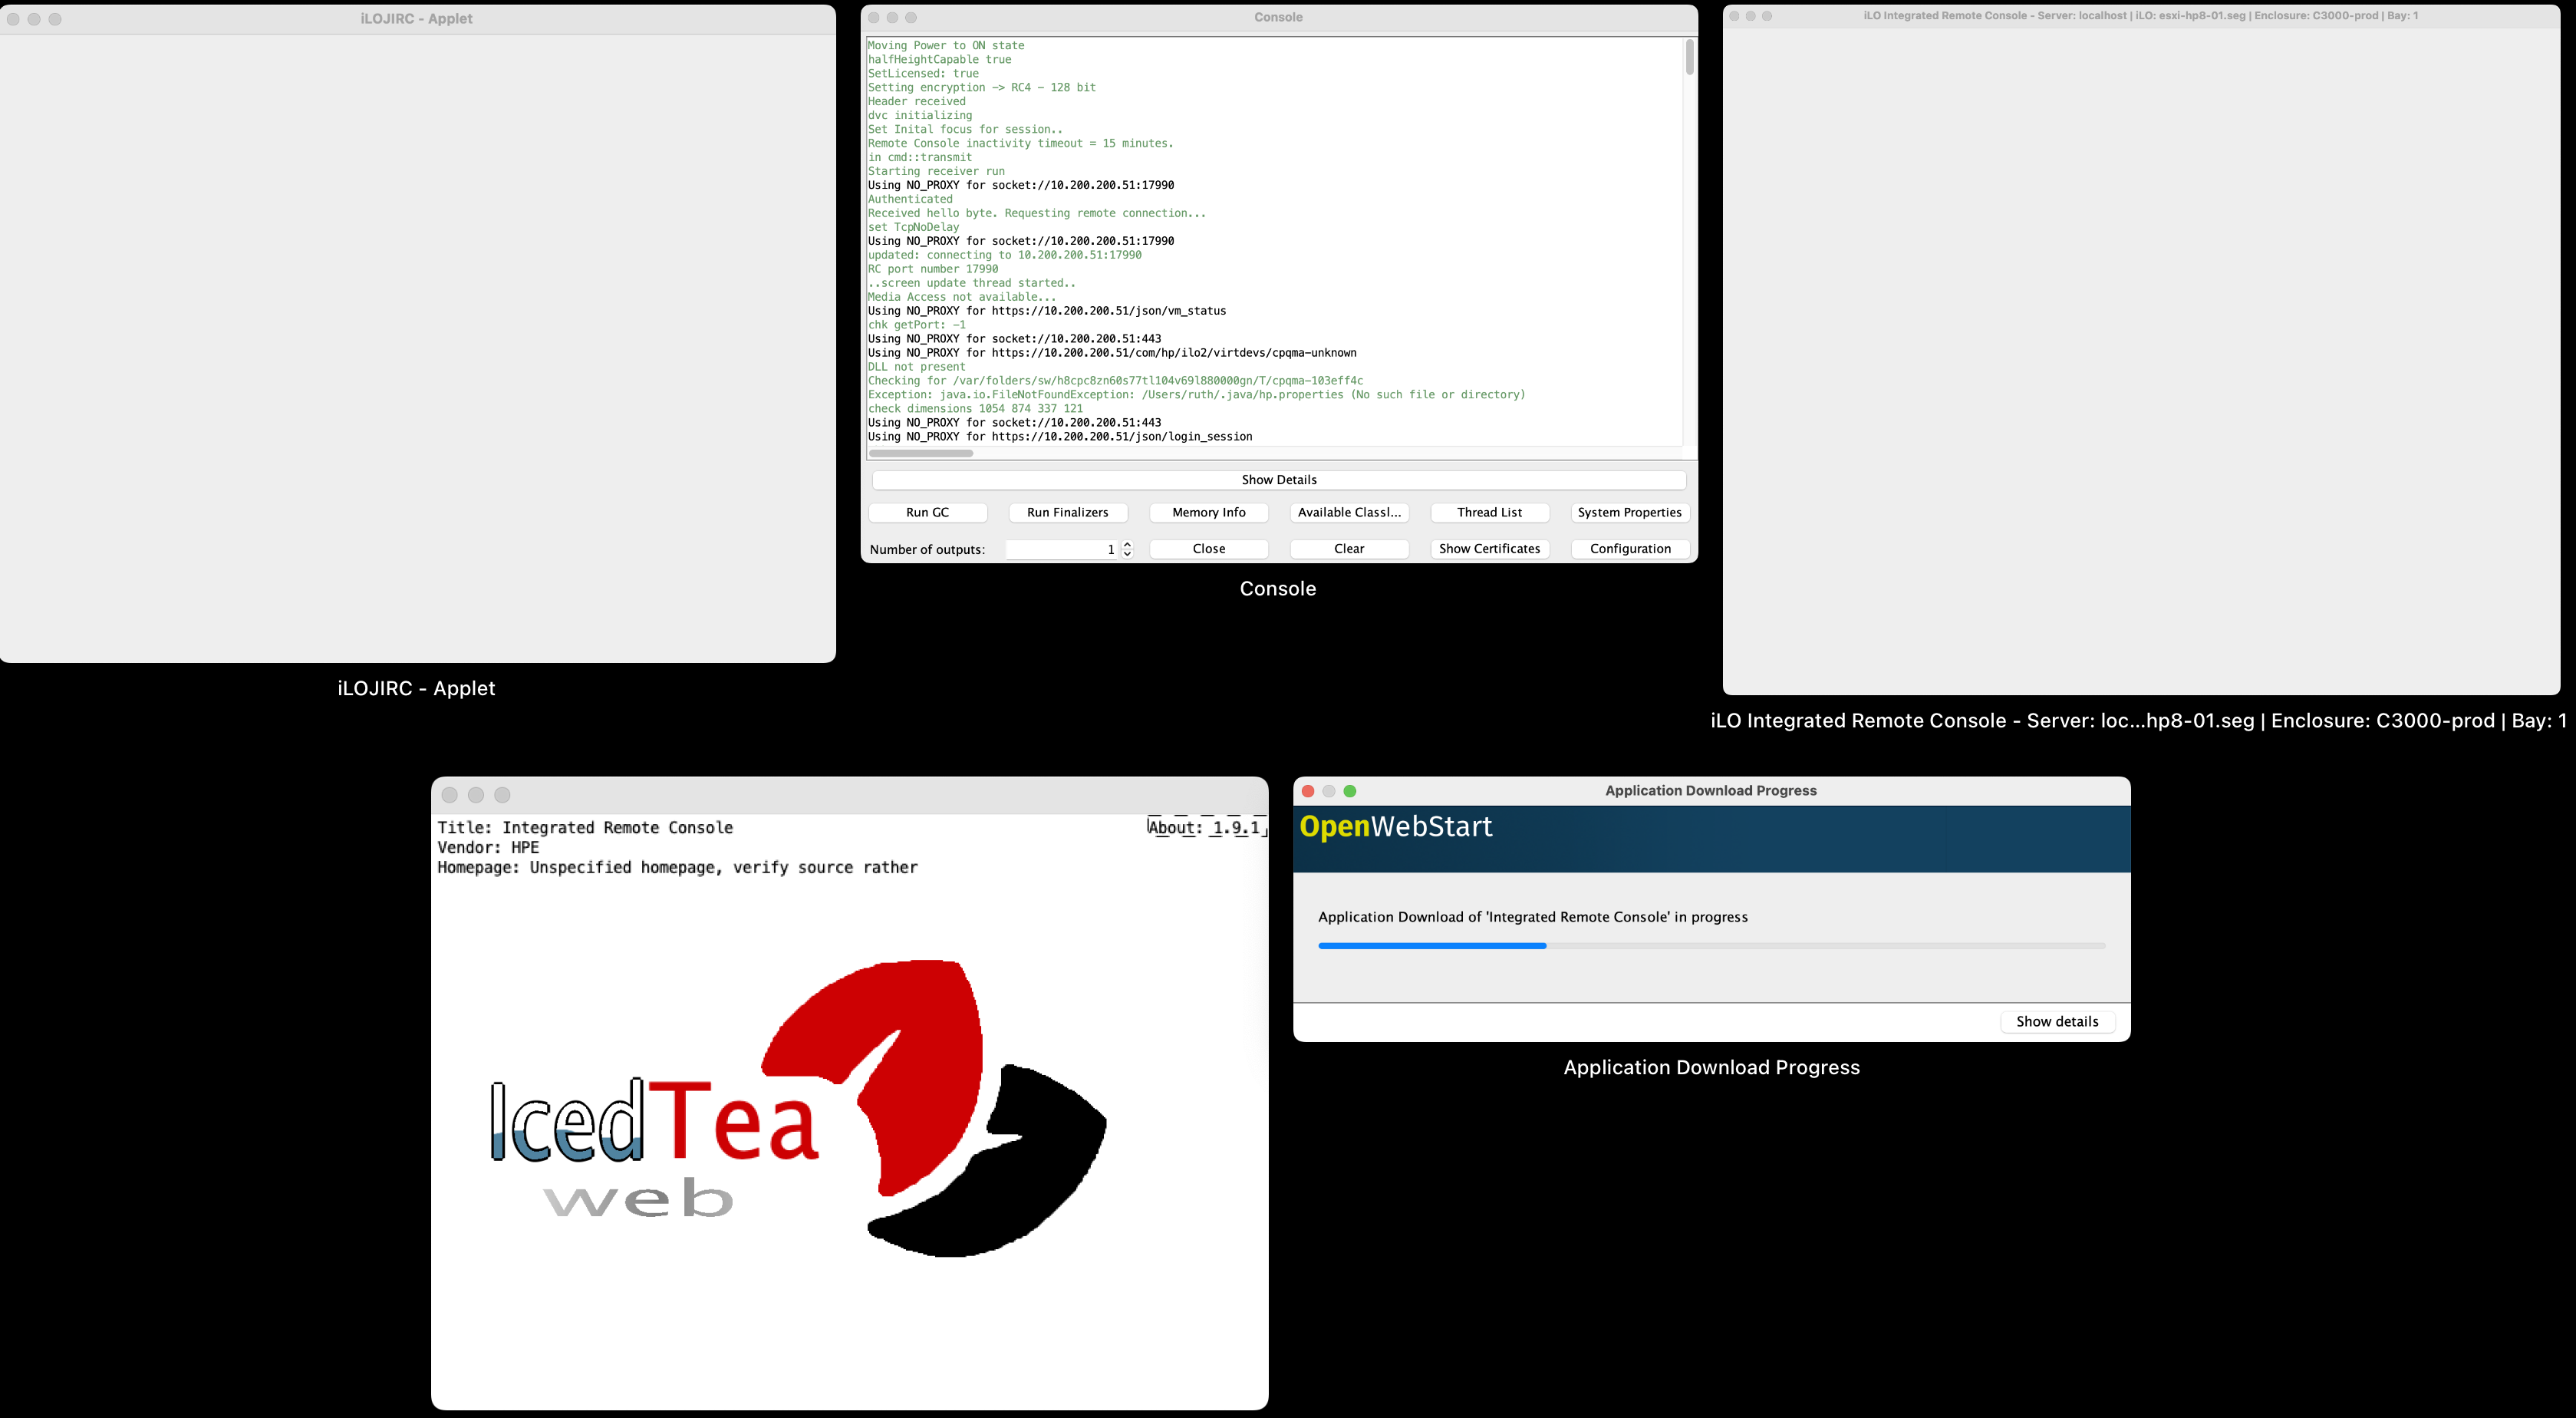Open Memory Info in the Console
The height and width of the screenshot is (1418, 2576).
[1209, 512]
